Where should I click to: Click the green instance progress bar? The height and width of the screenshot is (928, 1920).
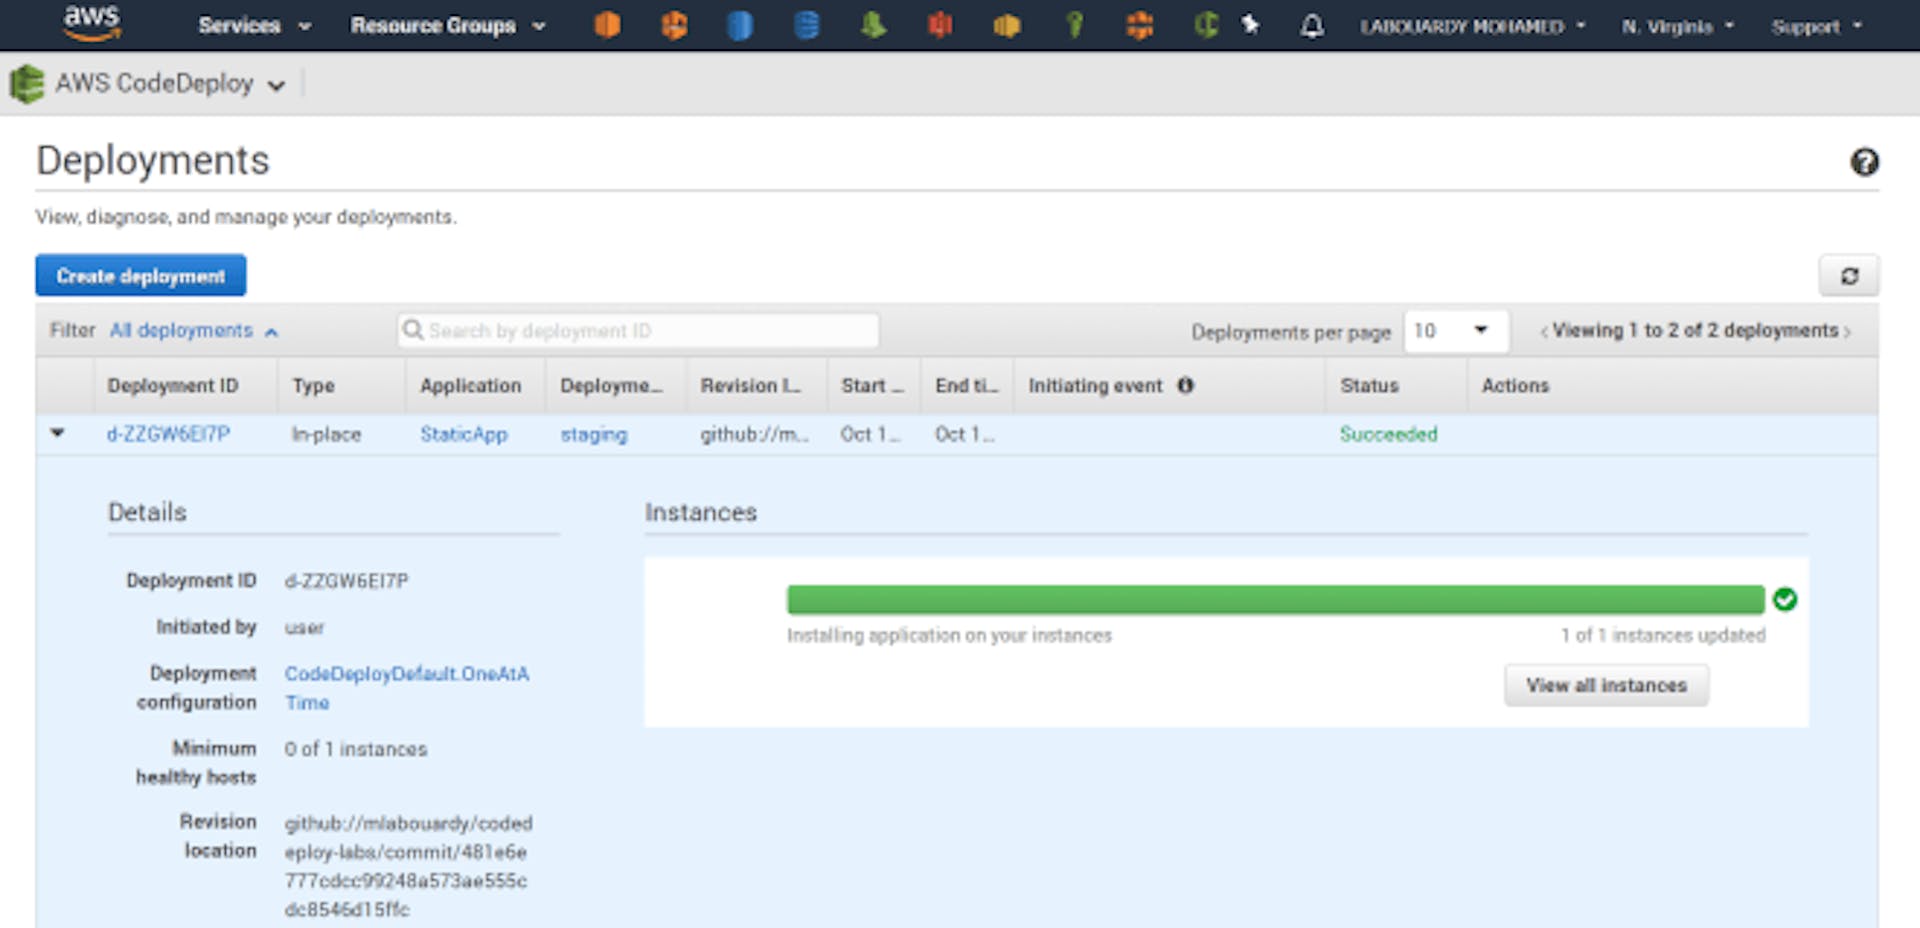(x=1275, y=599)
